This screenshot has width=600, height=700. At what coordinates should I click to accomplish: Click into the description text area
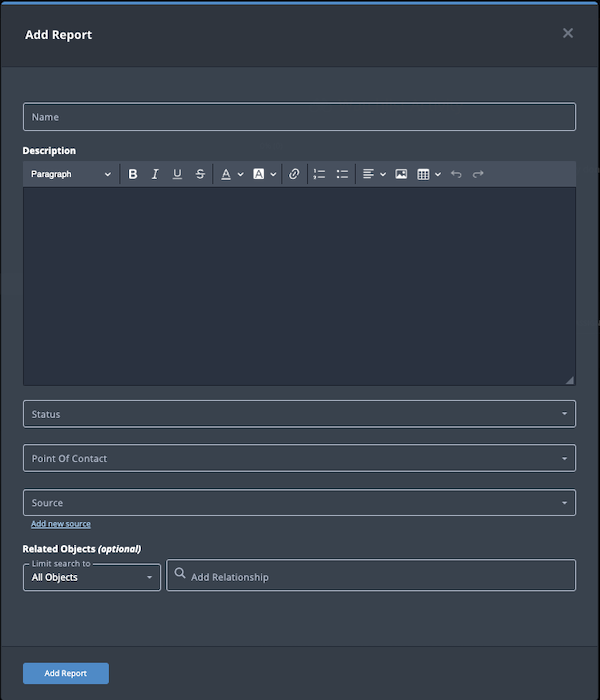300,286
